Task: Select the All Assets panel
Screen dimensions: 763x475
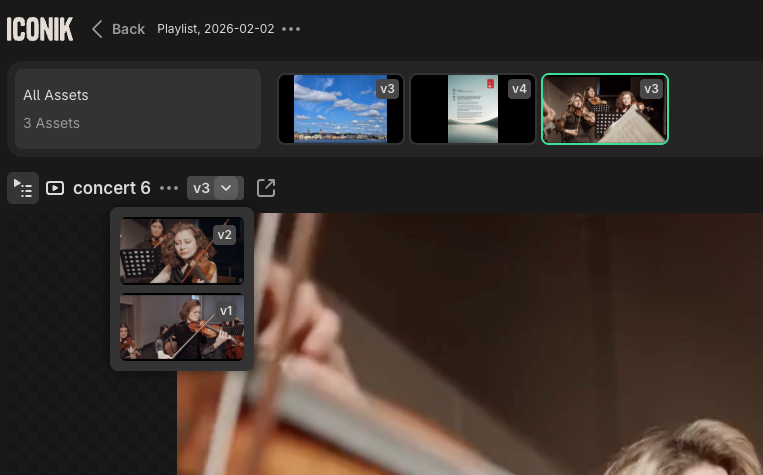Action: 138,109
